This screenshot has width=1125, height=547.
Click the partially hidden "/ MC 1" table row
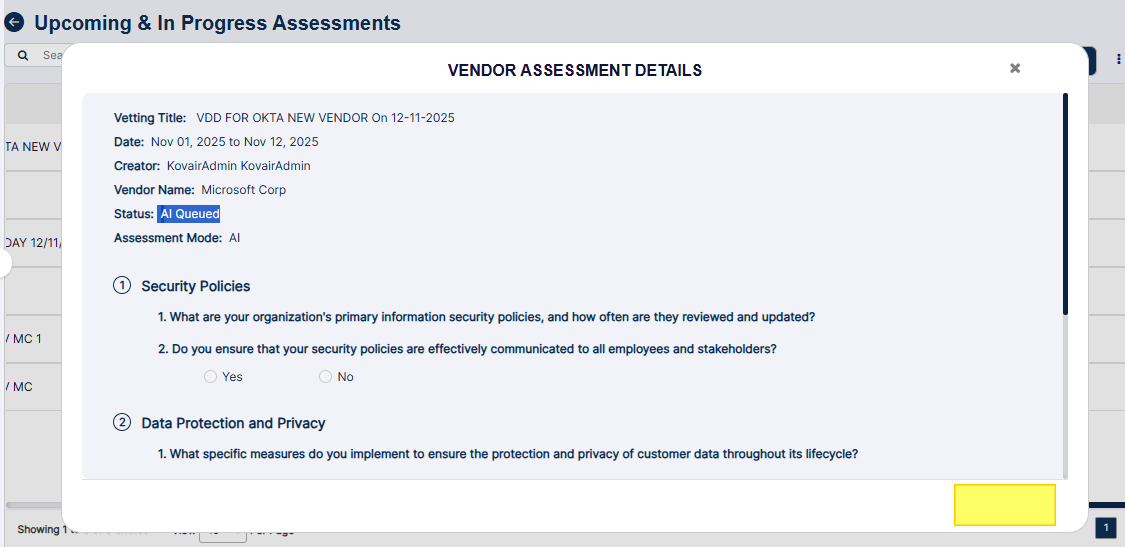coord(24,339)
